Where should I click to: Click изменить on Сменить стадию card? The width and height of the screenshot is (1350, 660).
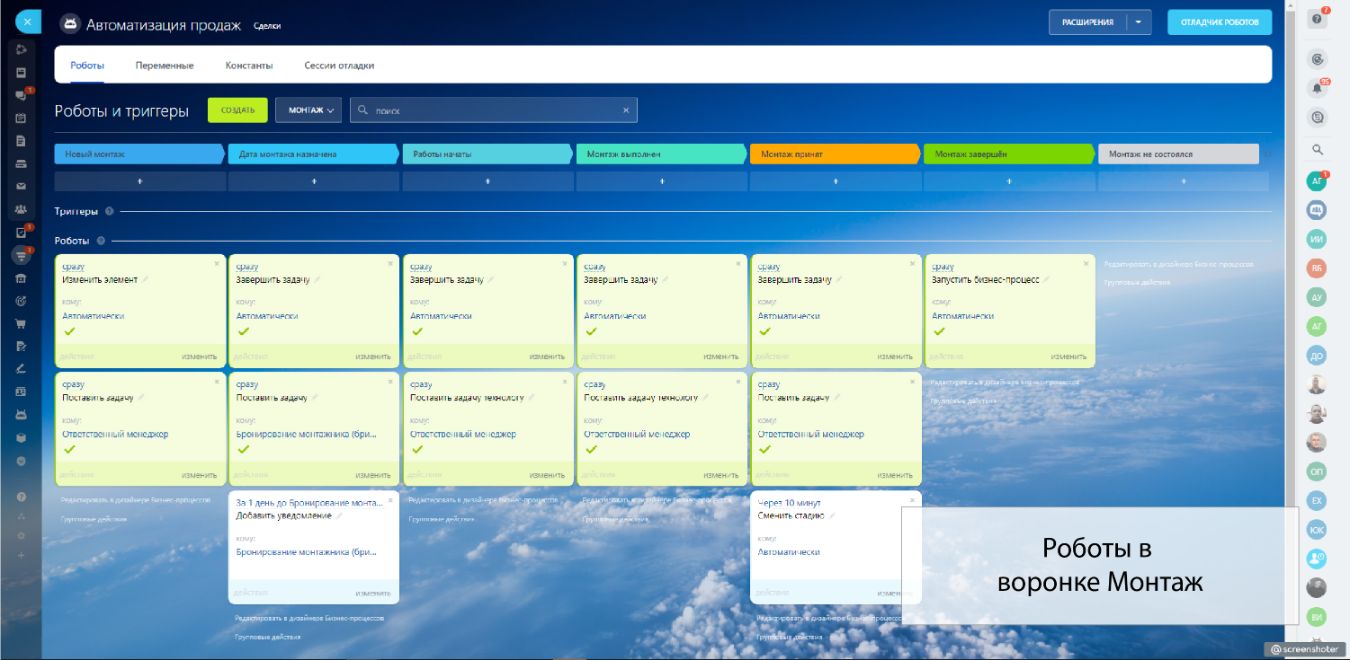point(895,592)
